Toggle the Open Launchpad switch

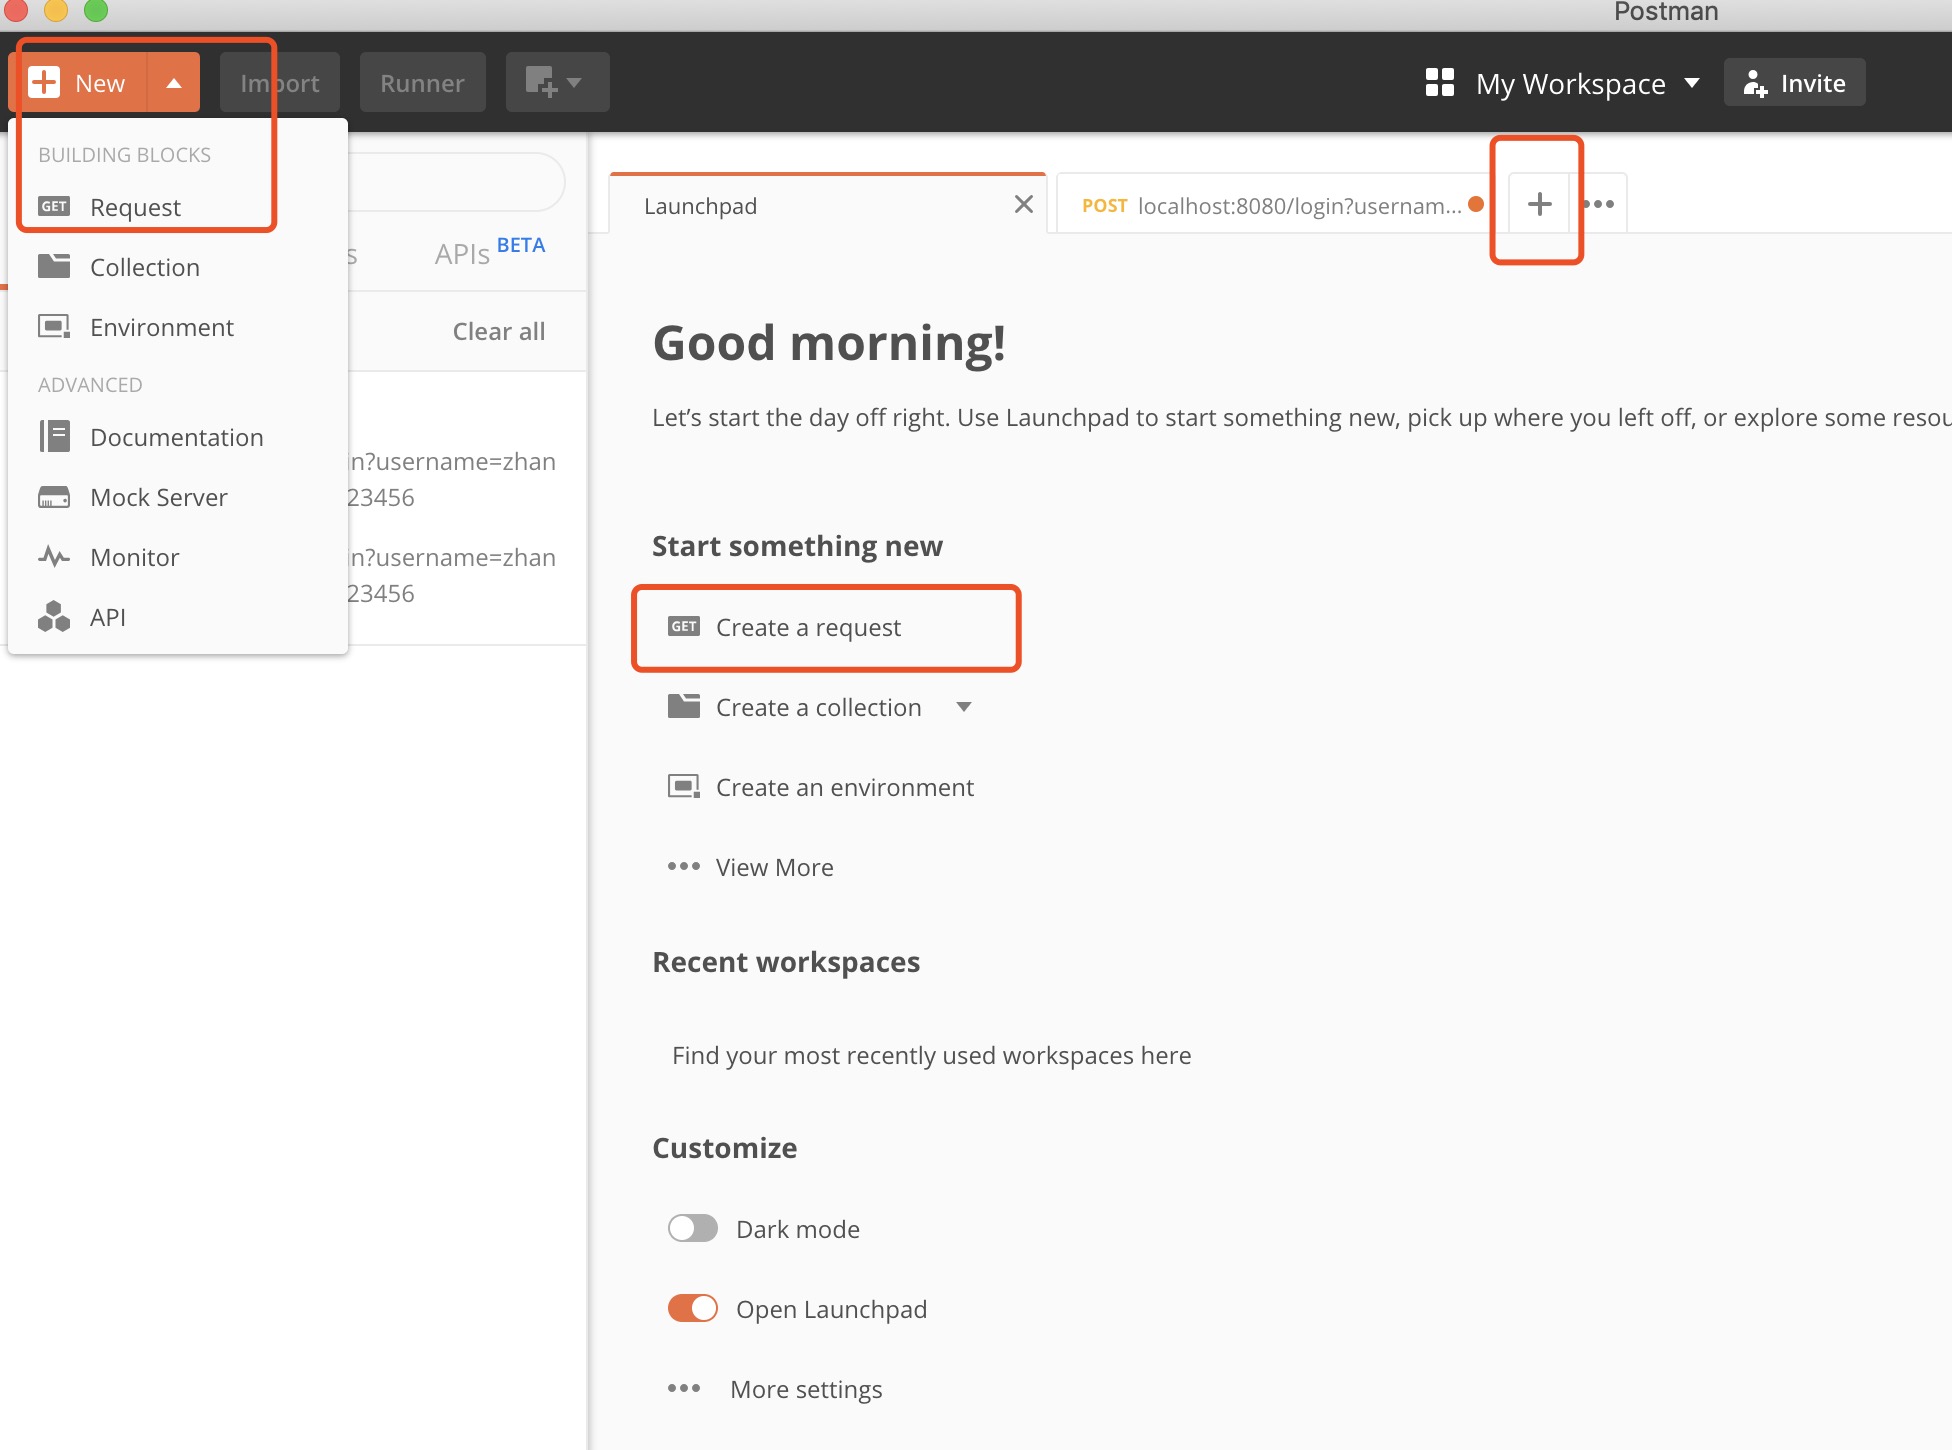coord(693,1307)
